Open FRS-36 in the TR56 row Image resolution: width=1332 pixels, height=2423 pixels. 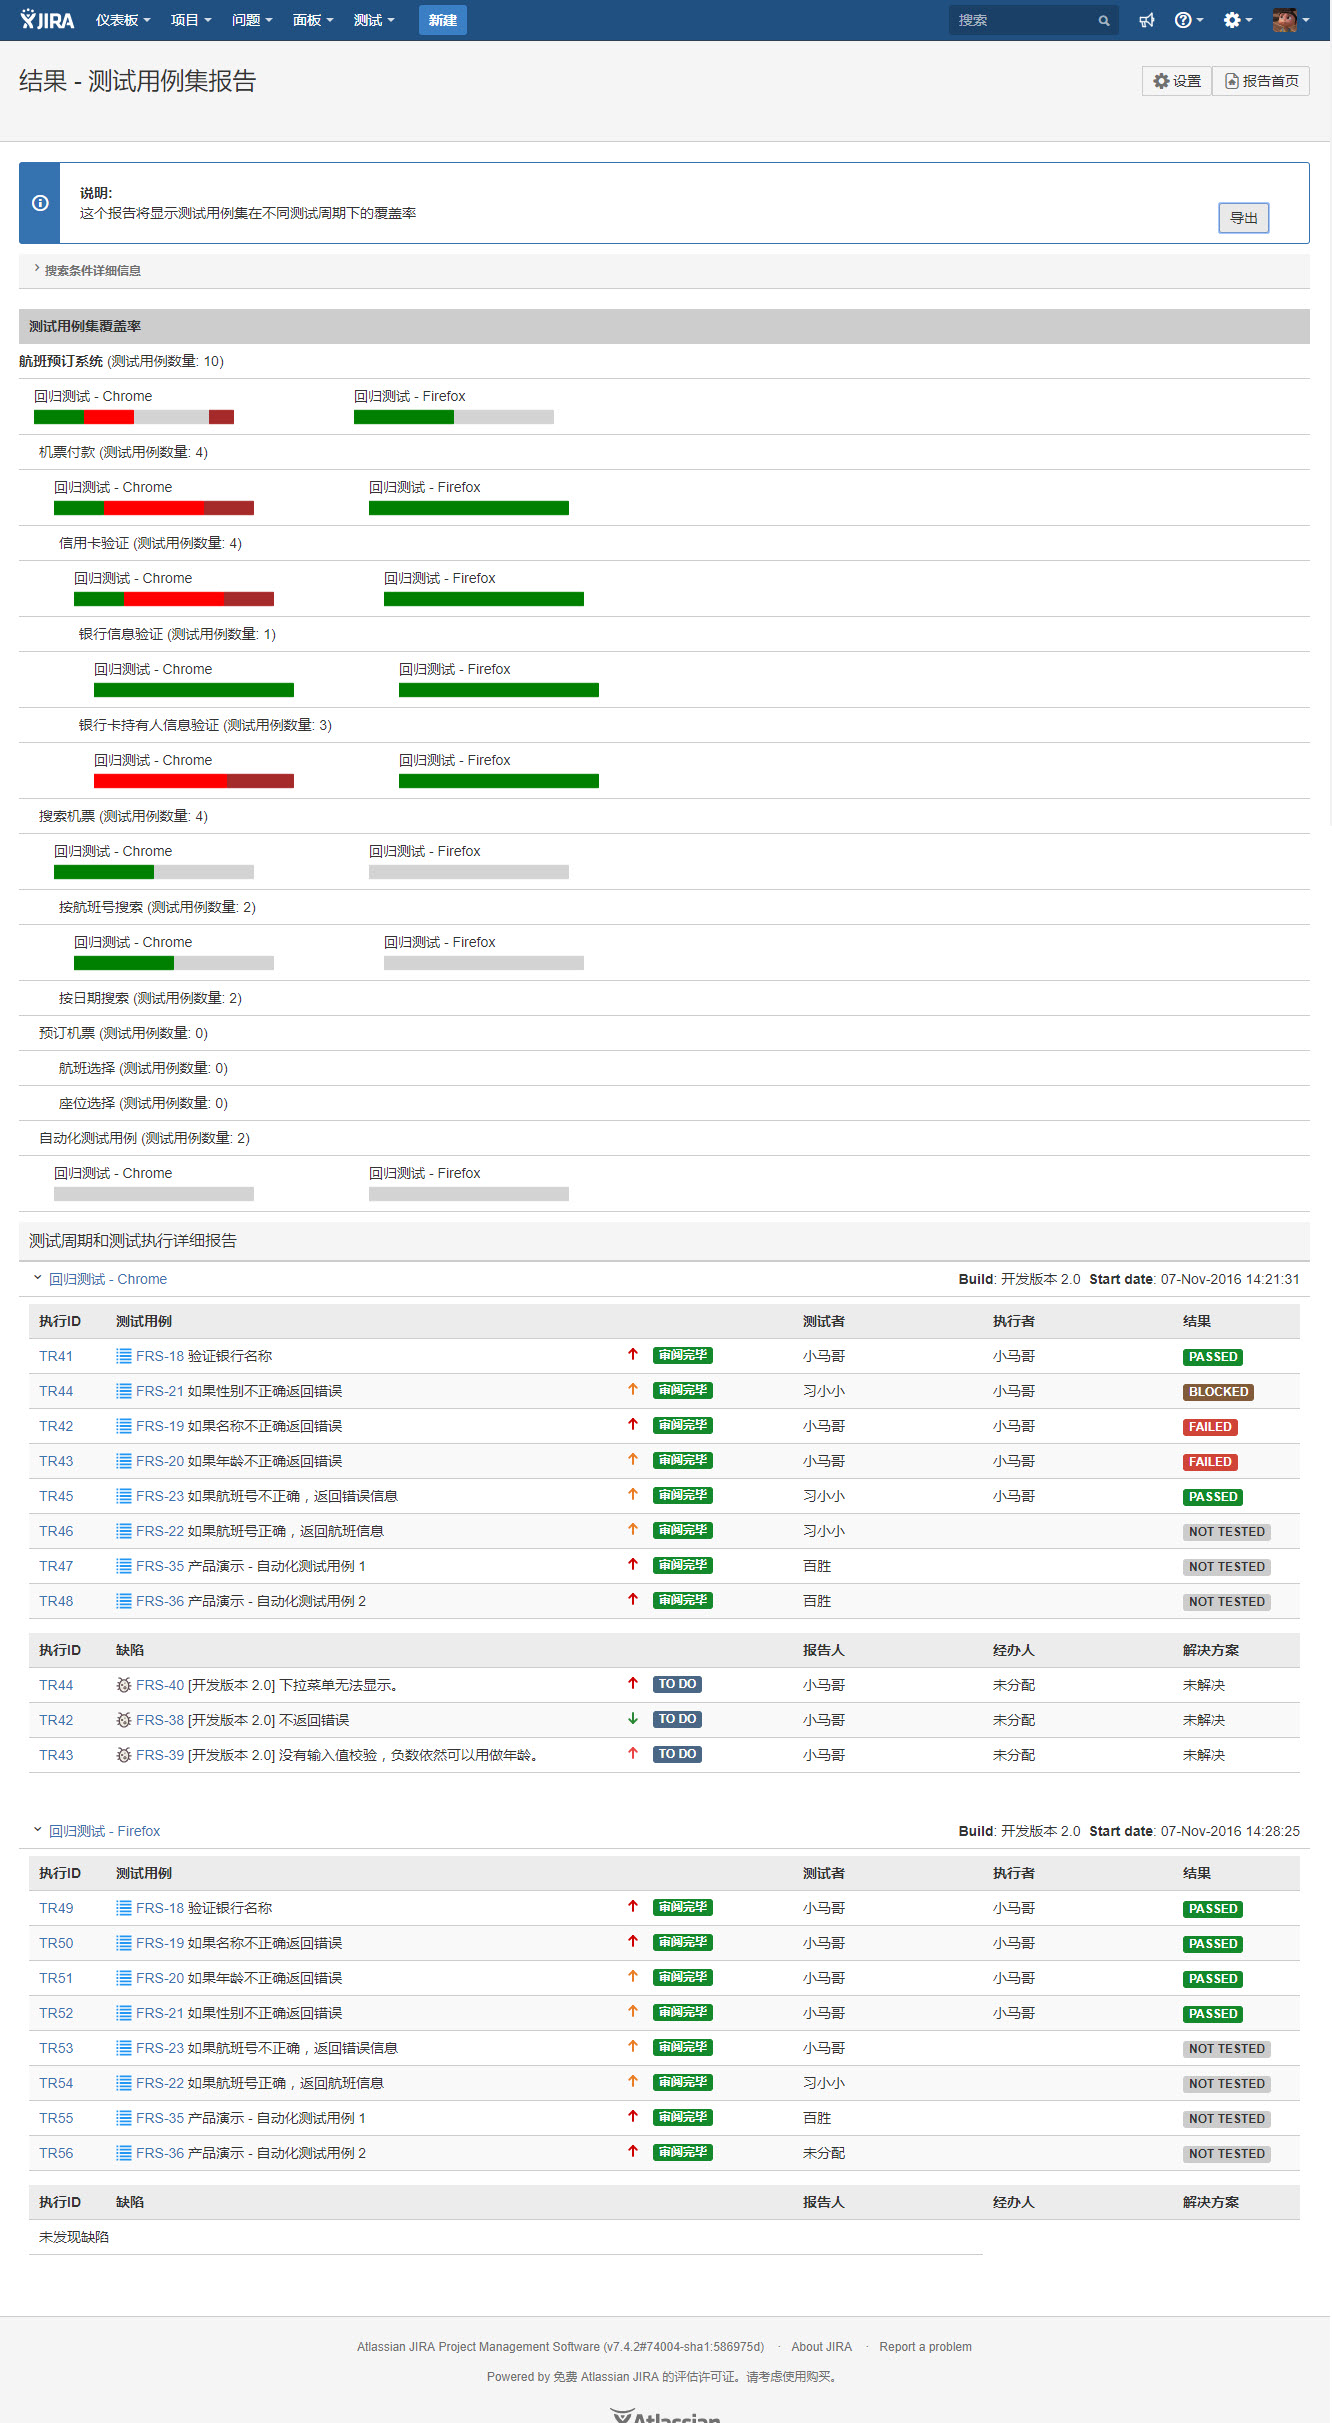[x=160, y=2153]
